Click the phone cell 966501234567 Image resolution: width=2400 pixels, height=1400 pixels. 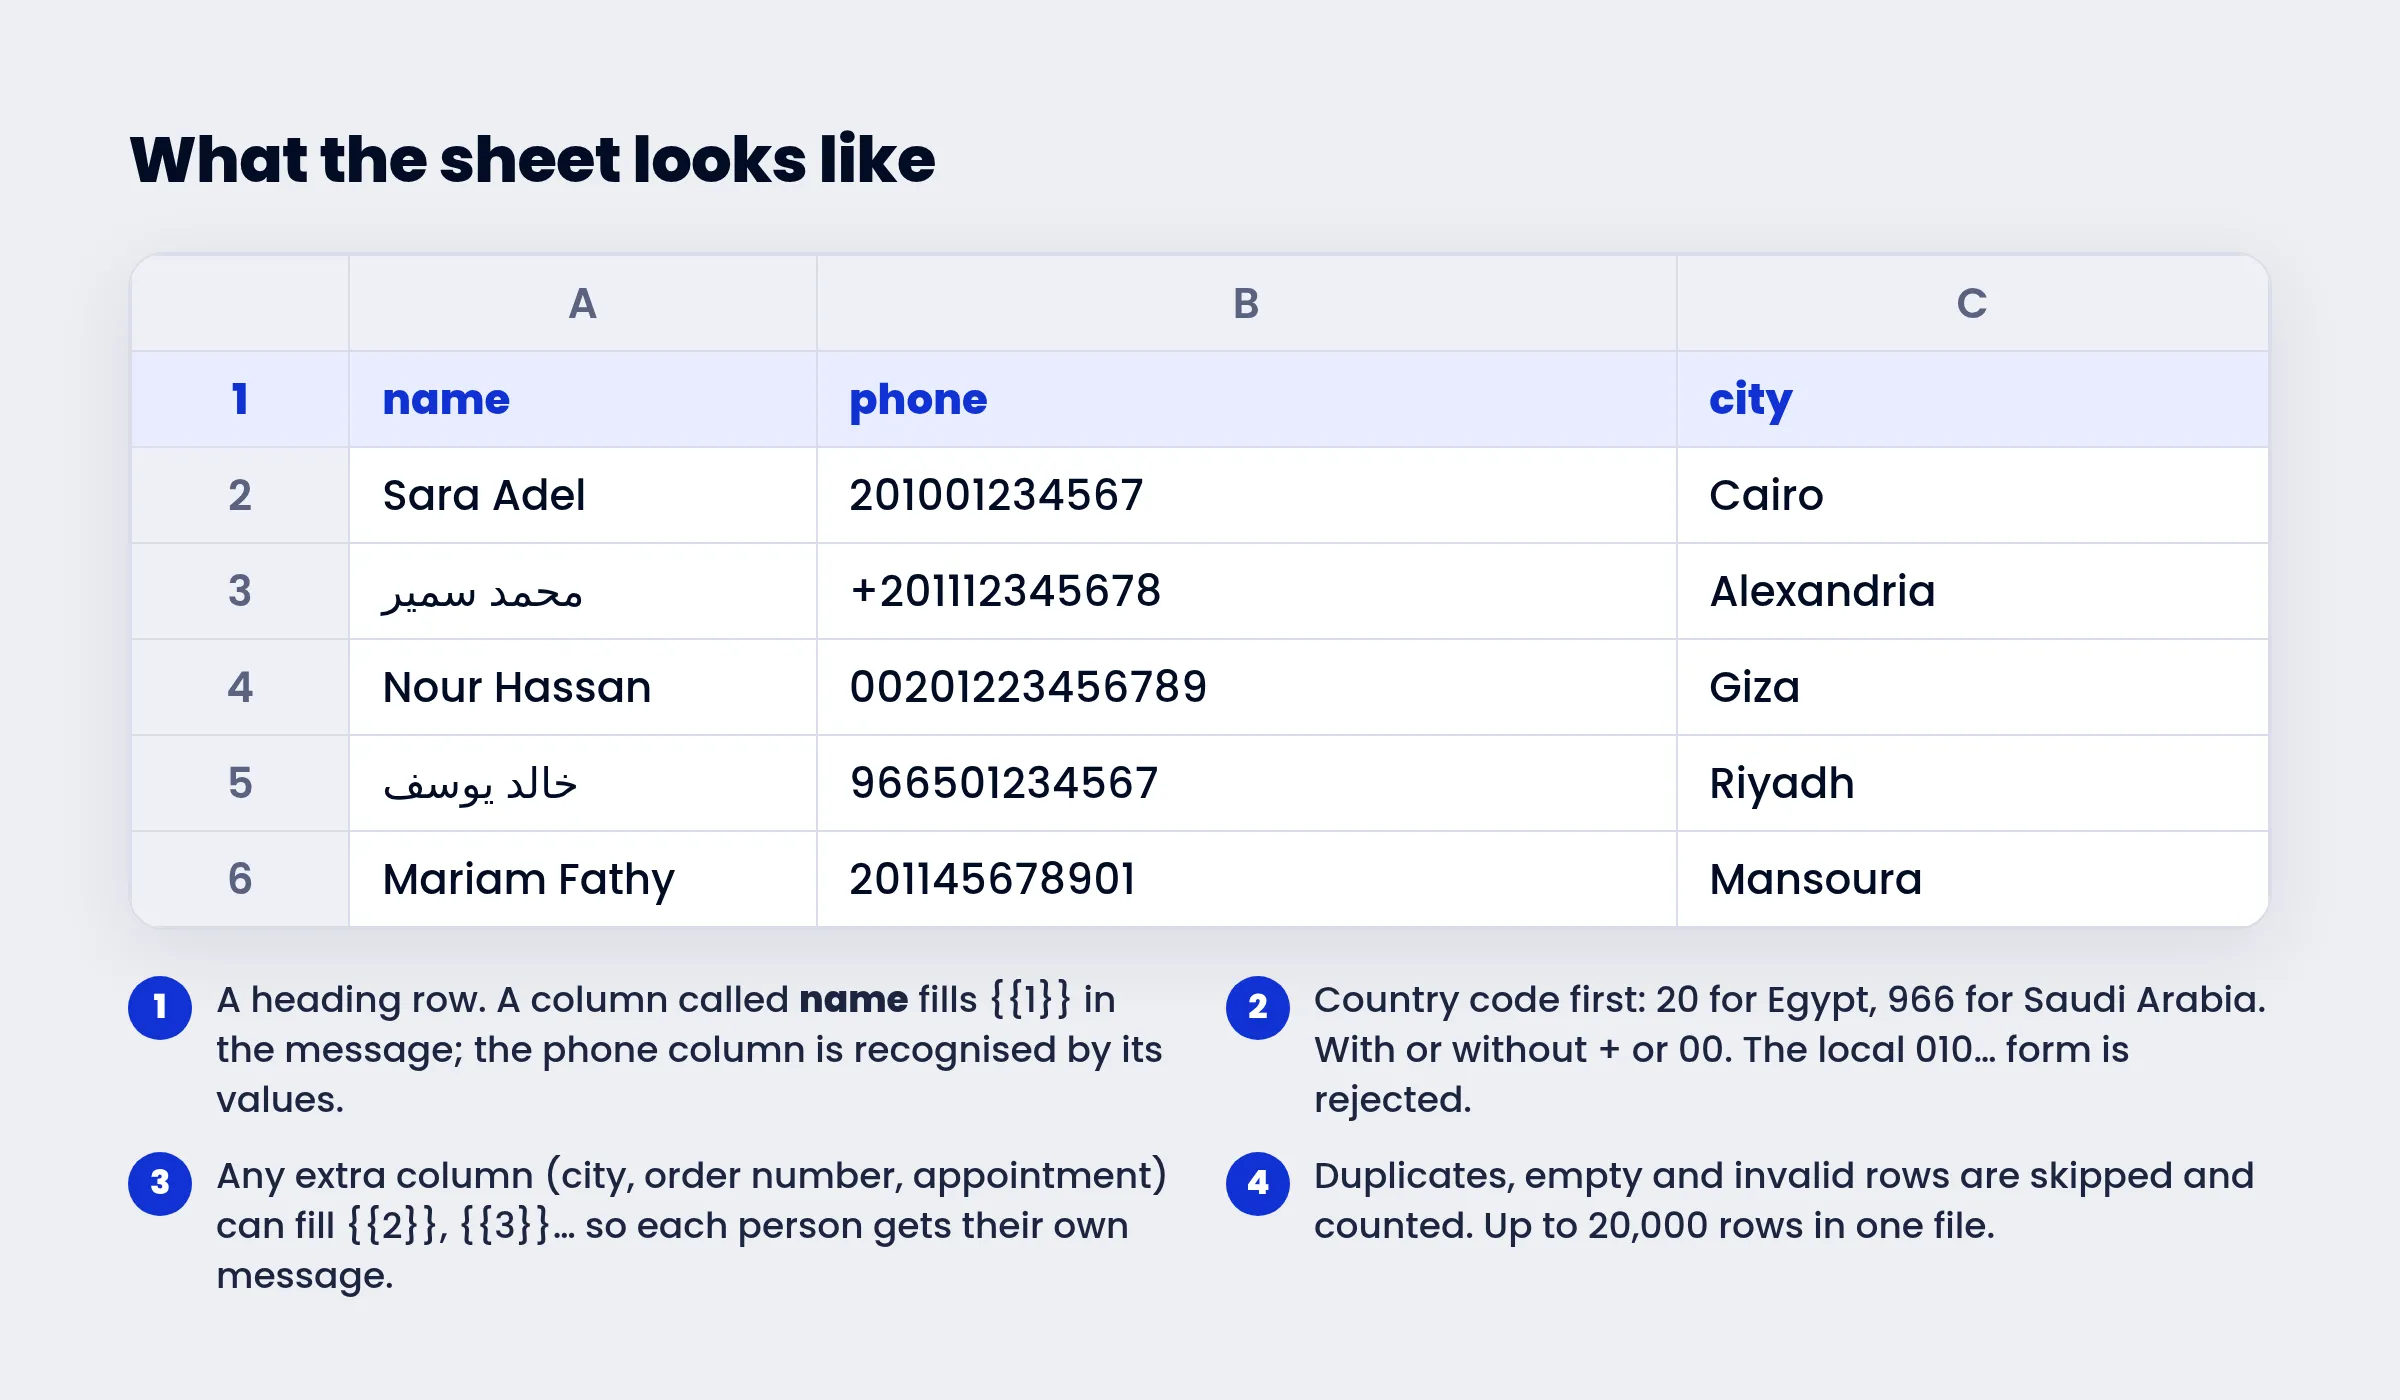coord(1246,783)
